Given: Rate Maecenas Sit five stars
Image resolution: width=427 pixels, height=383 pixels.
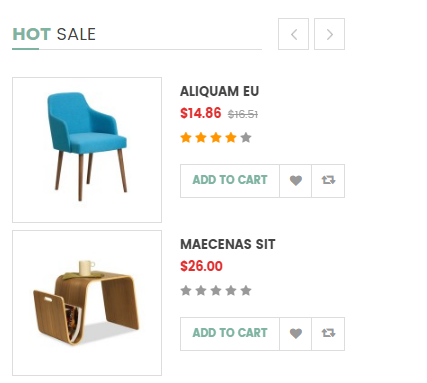Looking at the screenshot, I should click(x=246, y=290).
